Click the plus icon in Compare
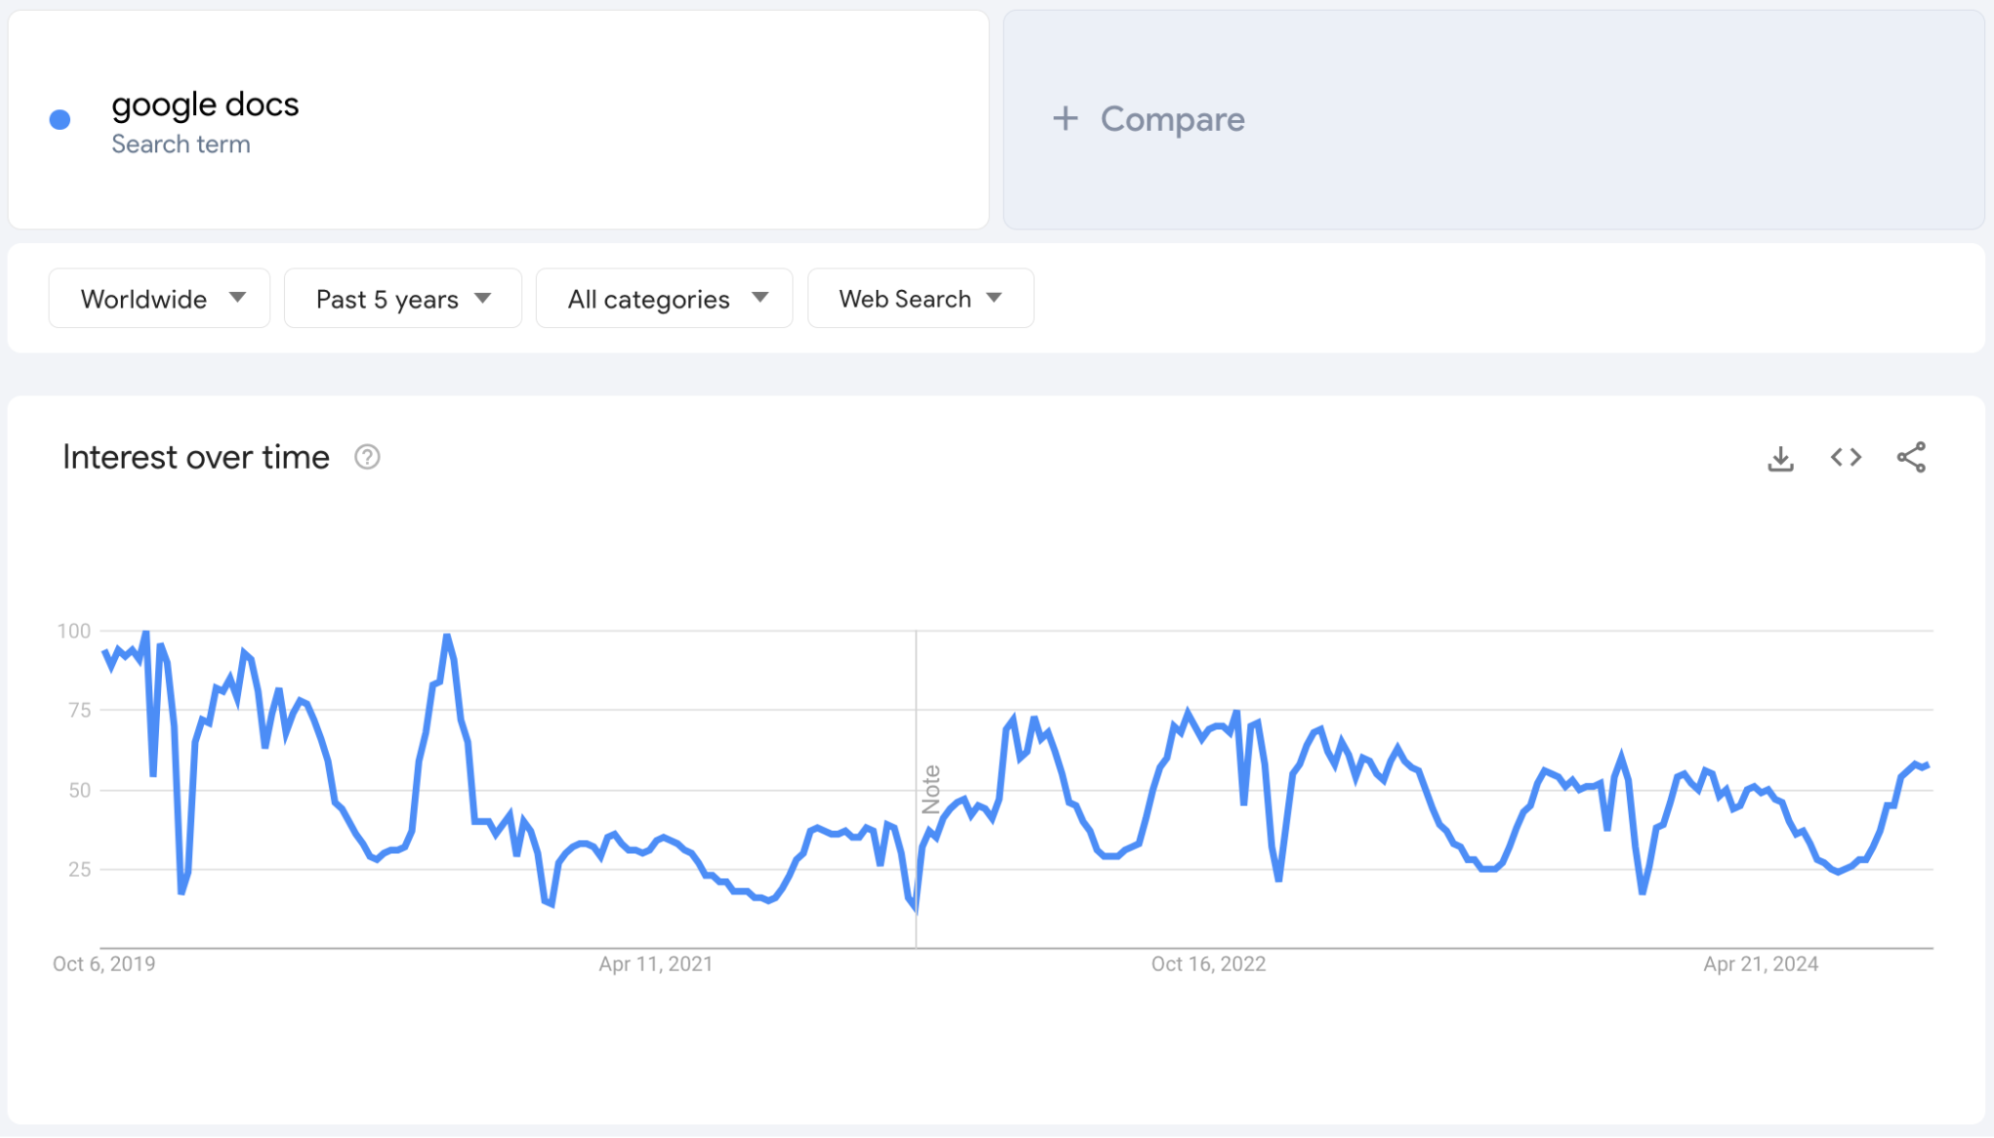The width and height of the screenshot is (1994, 1138). [x=1065, y=119]
